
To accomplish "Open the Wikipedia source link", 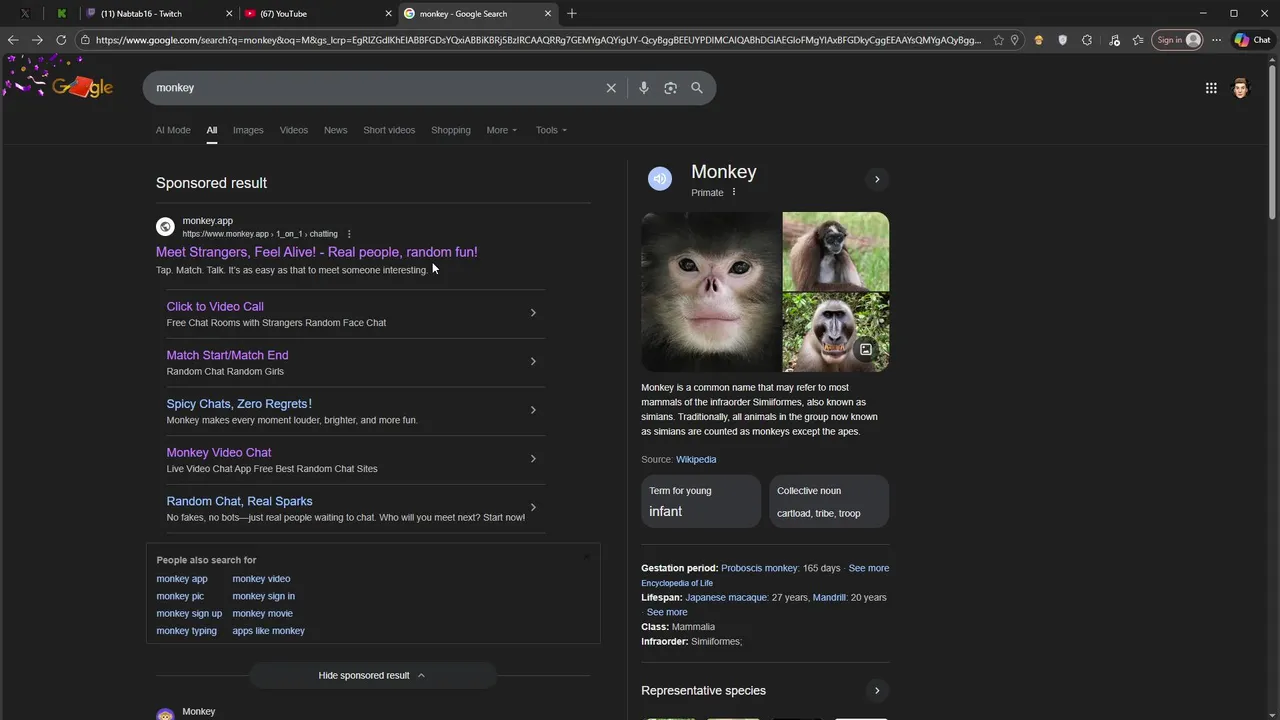I will tap(696, 460).
